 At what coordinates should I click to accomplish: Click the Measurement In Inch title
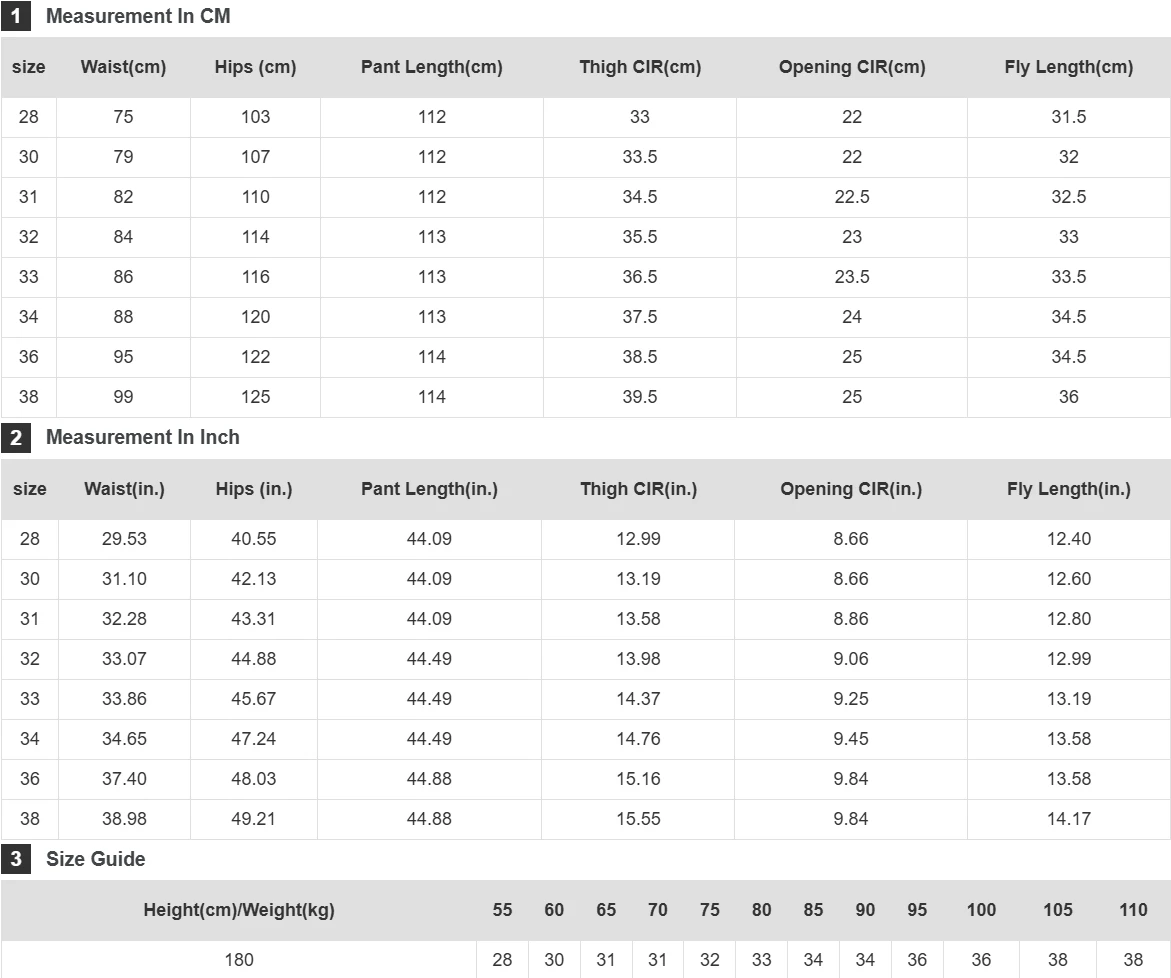click(143, 437)
